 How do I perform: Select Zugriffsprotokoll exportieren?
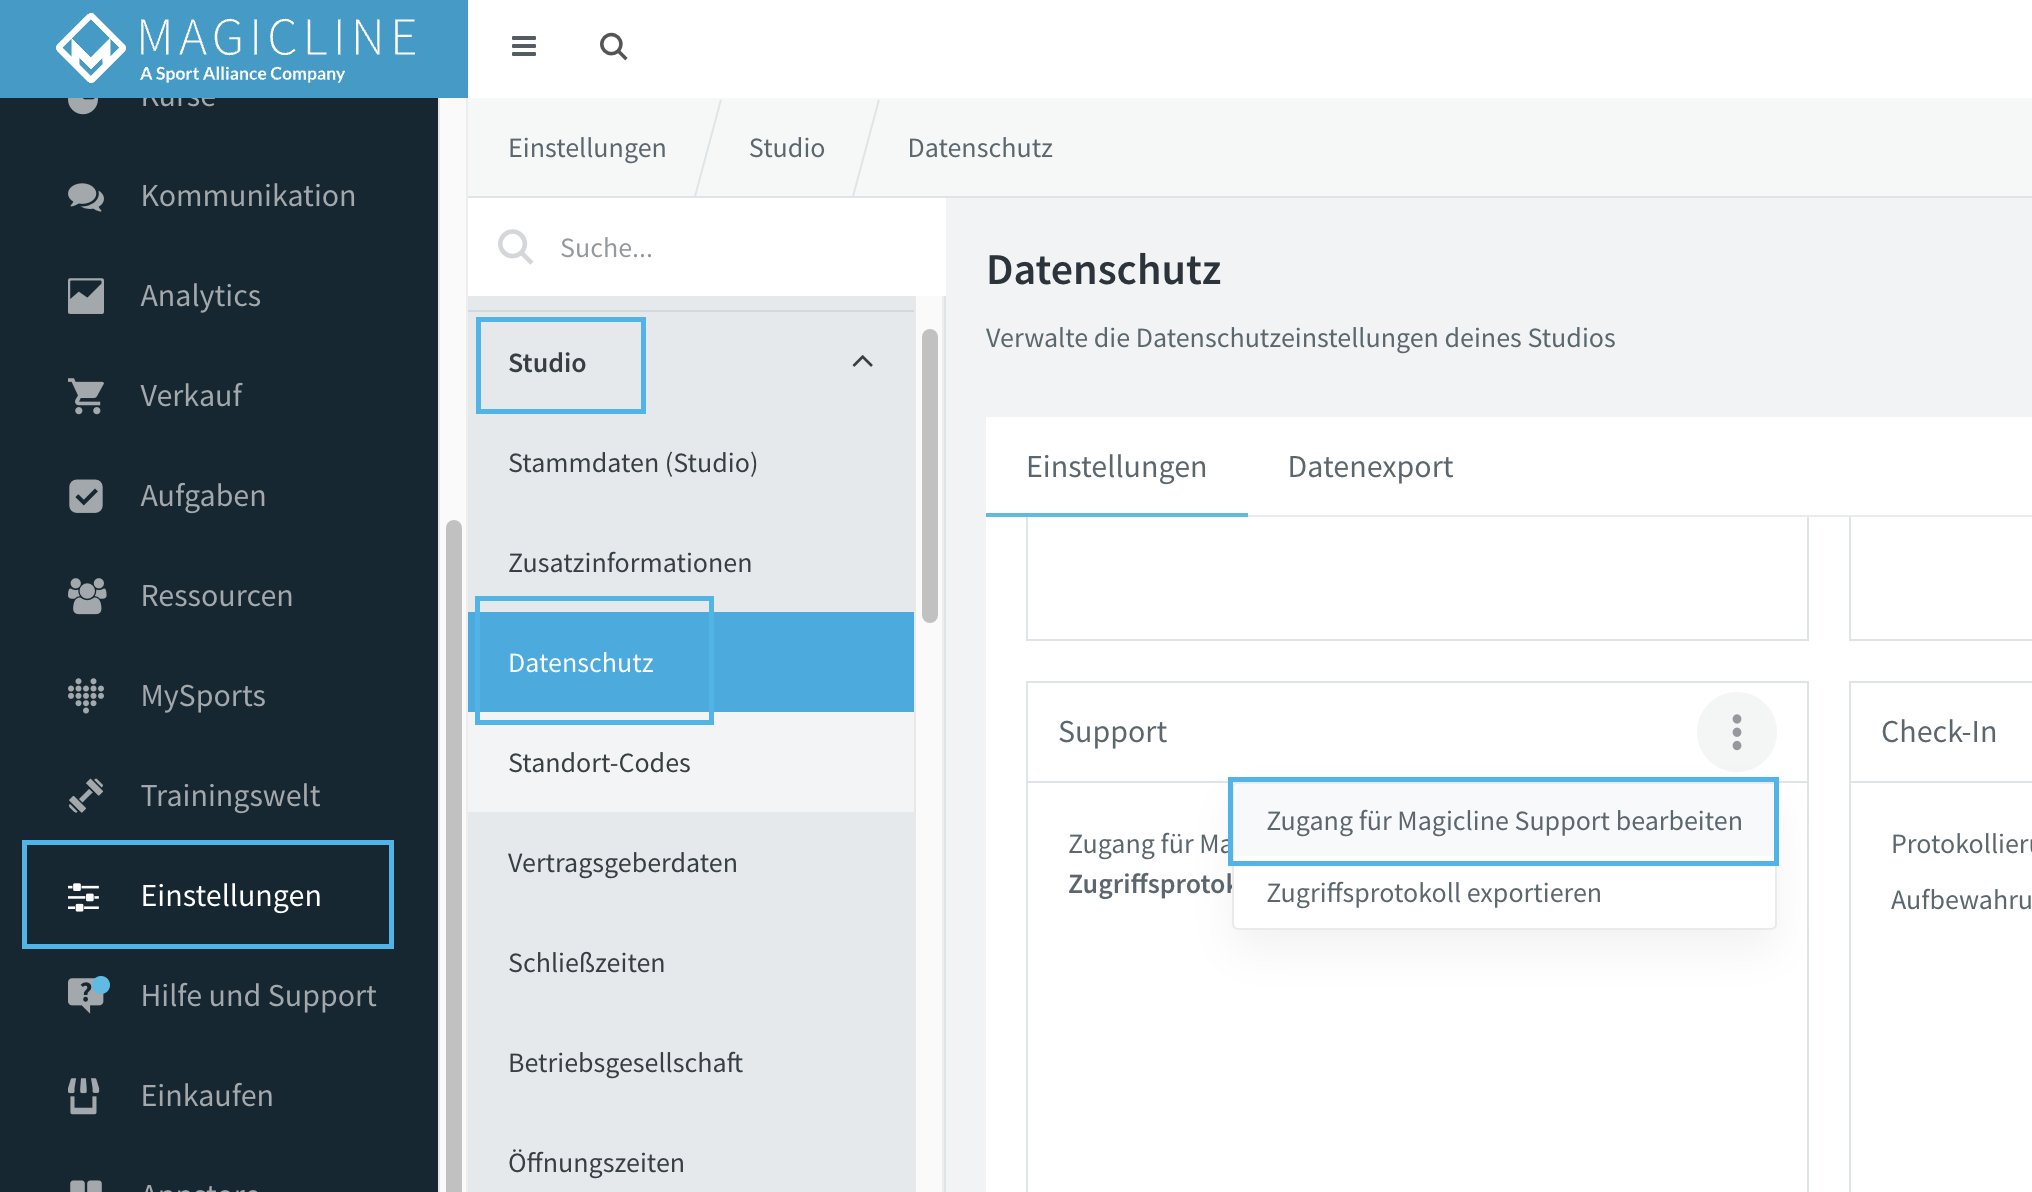pyautogui.click(x=1434, y=892)
